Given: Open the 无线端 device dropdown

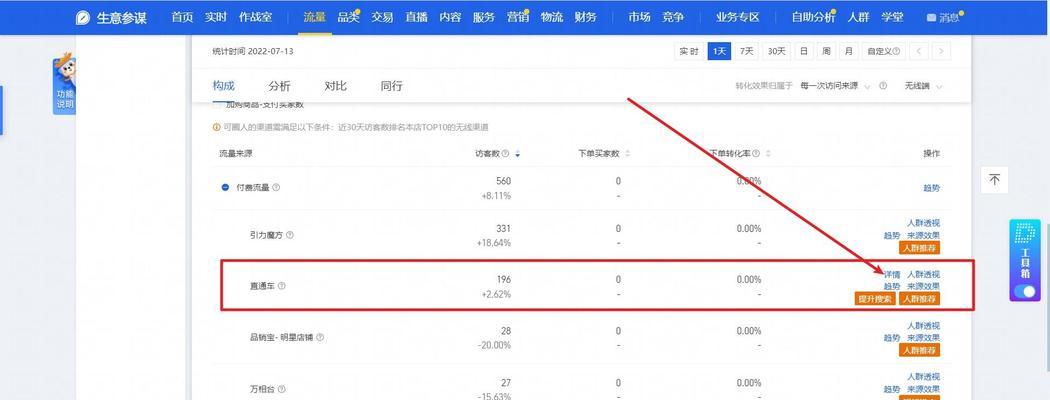Looking at the screenshot, I should point(923,86).
